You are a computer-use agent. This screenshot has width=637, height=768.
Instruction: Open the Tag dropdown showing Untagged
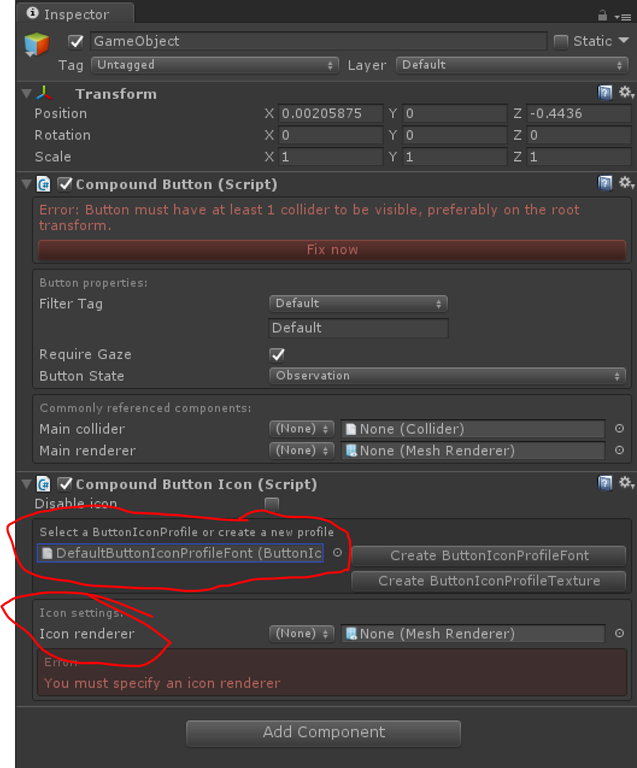tap(215, 65)
